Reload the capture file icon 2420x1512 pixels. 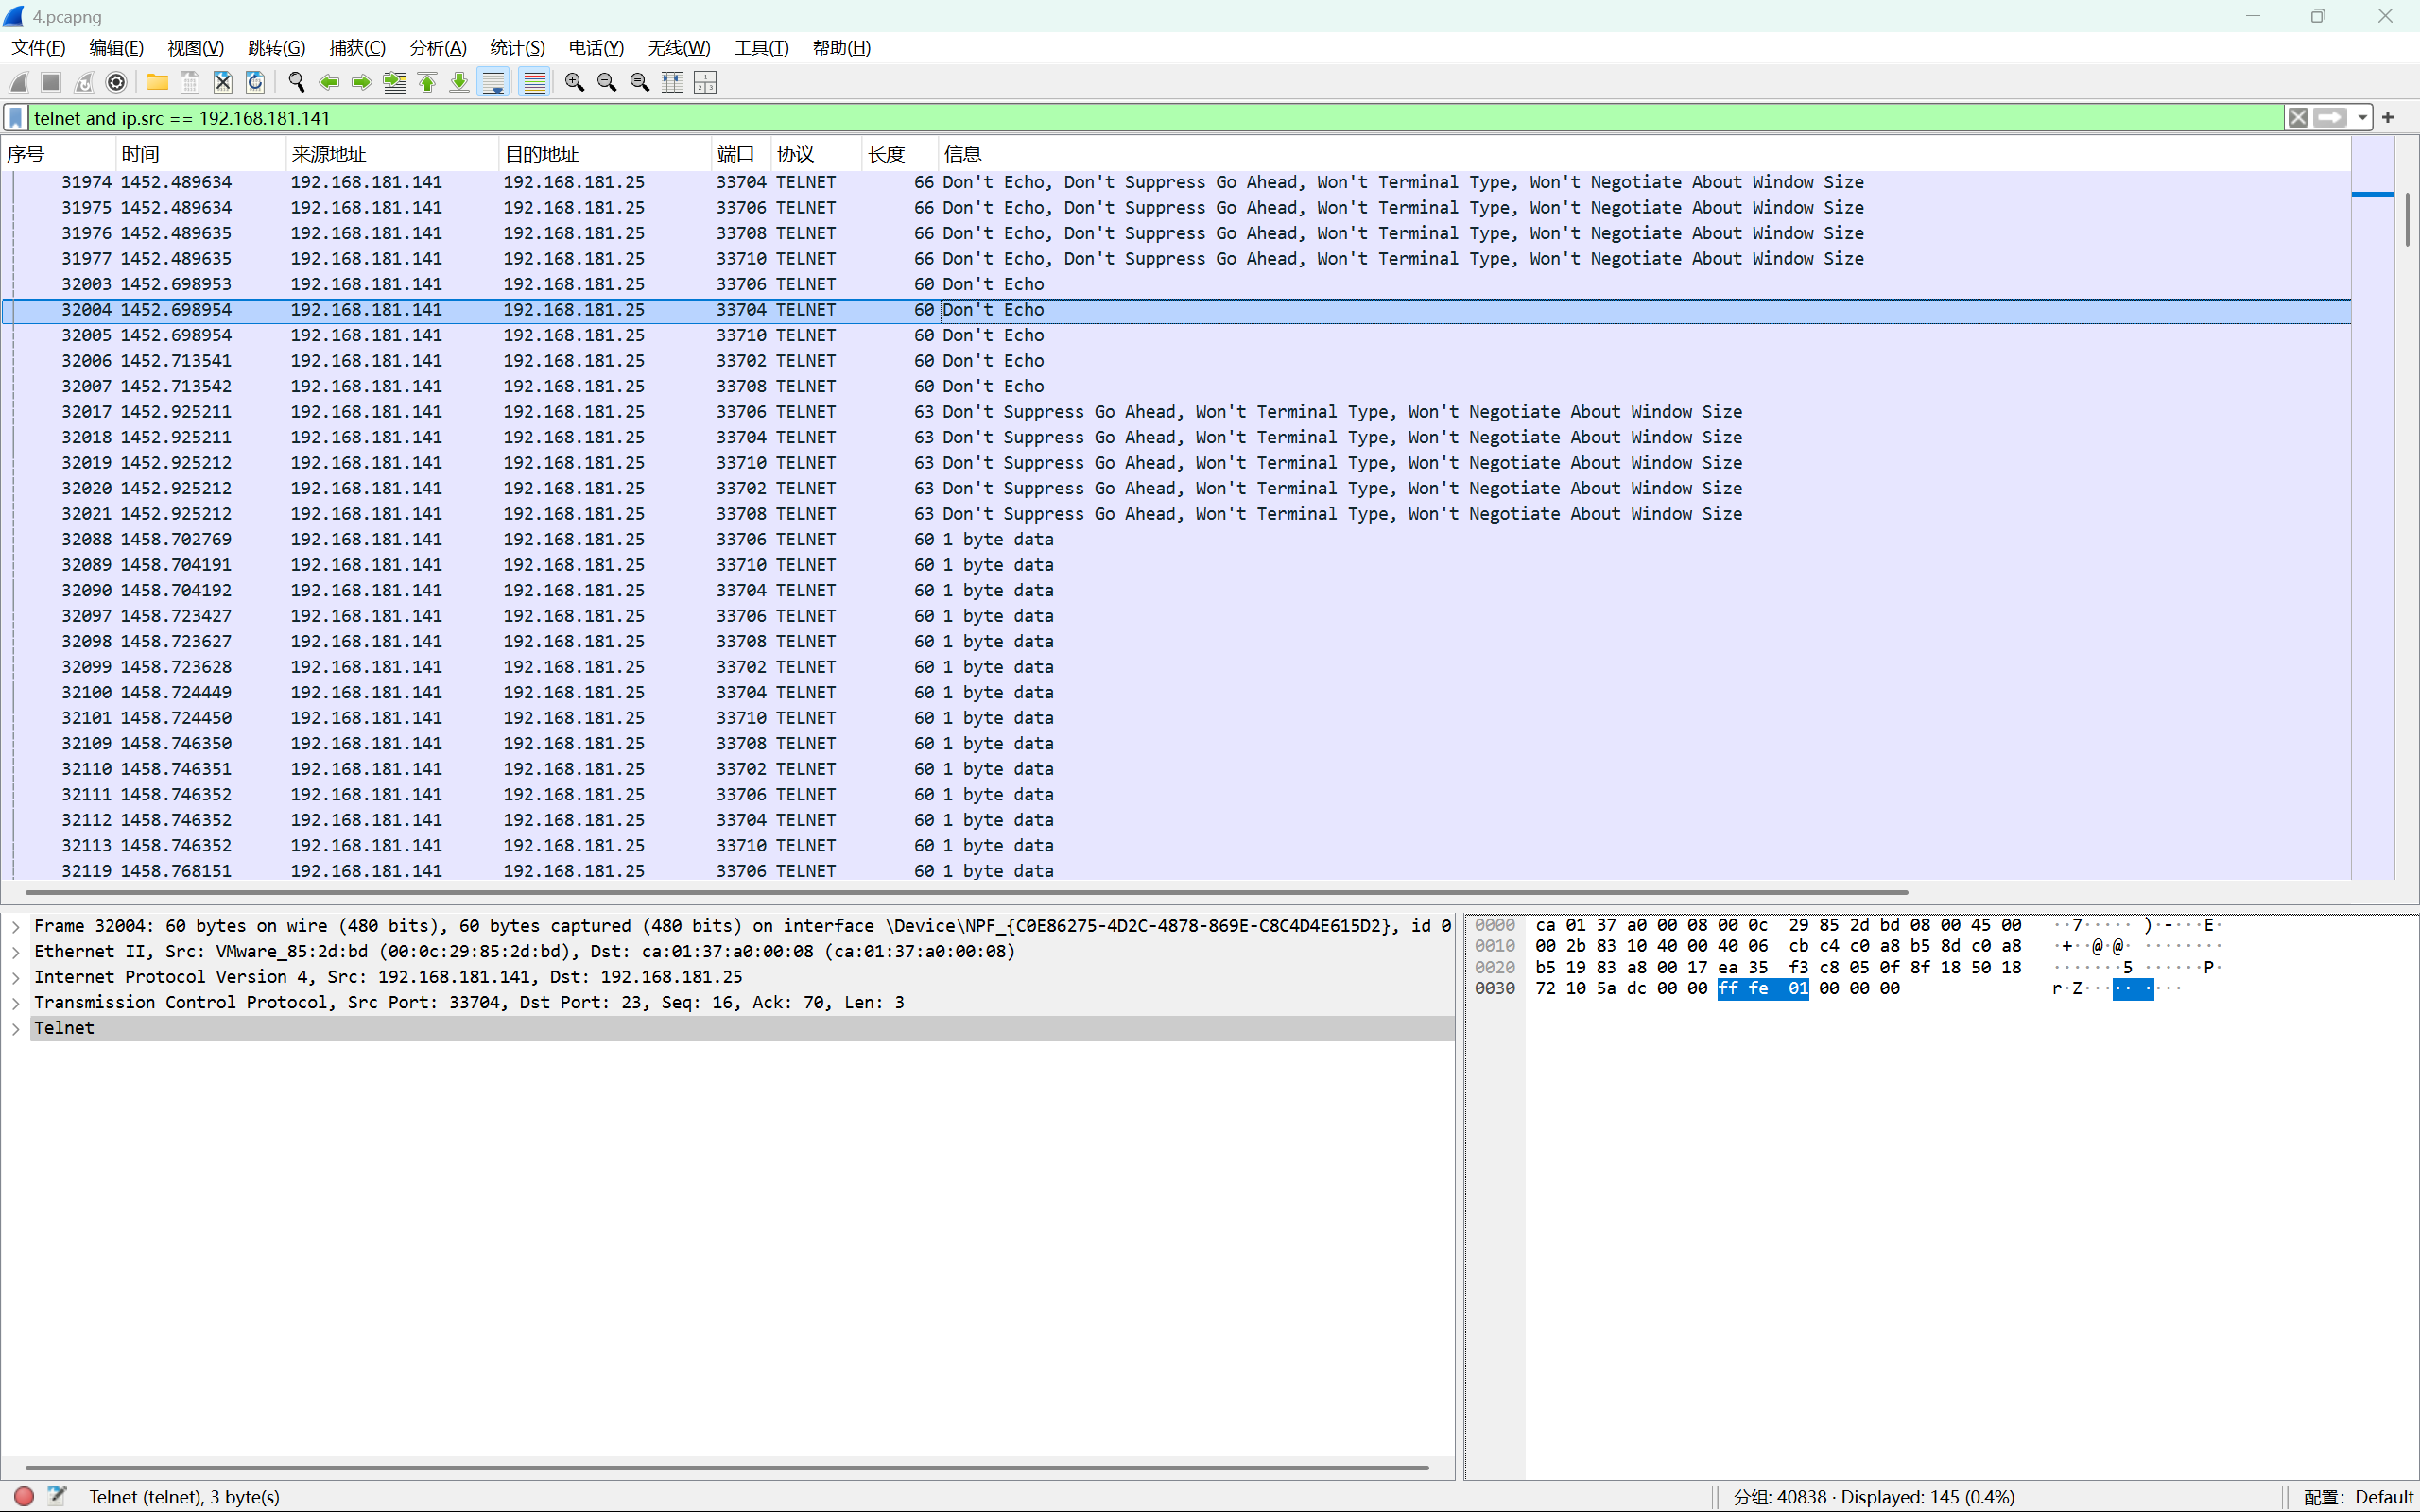[255, 82]
